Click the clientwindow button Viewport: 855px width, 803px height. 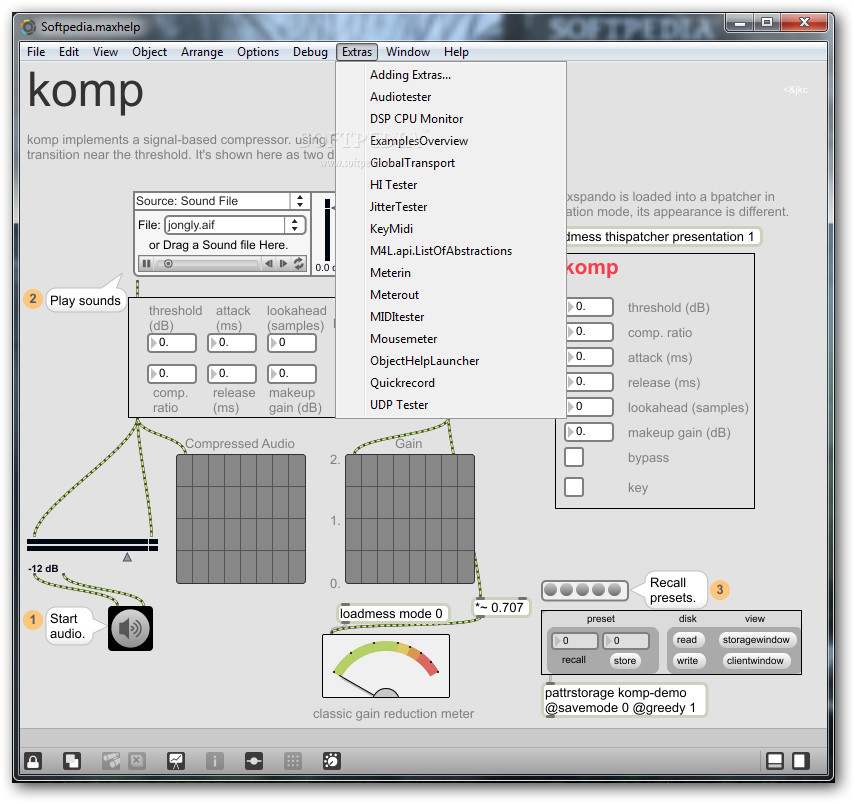[755, 661]
